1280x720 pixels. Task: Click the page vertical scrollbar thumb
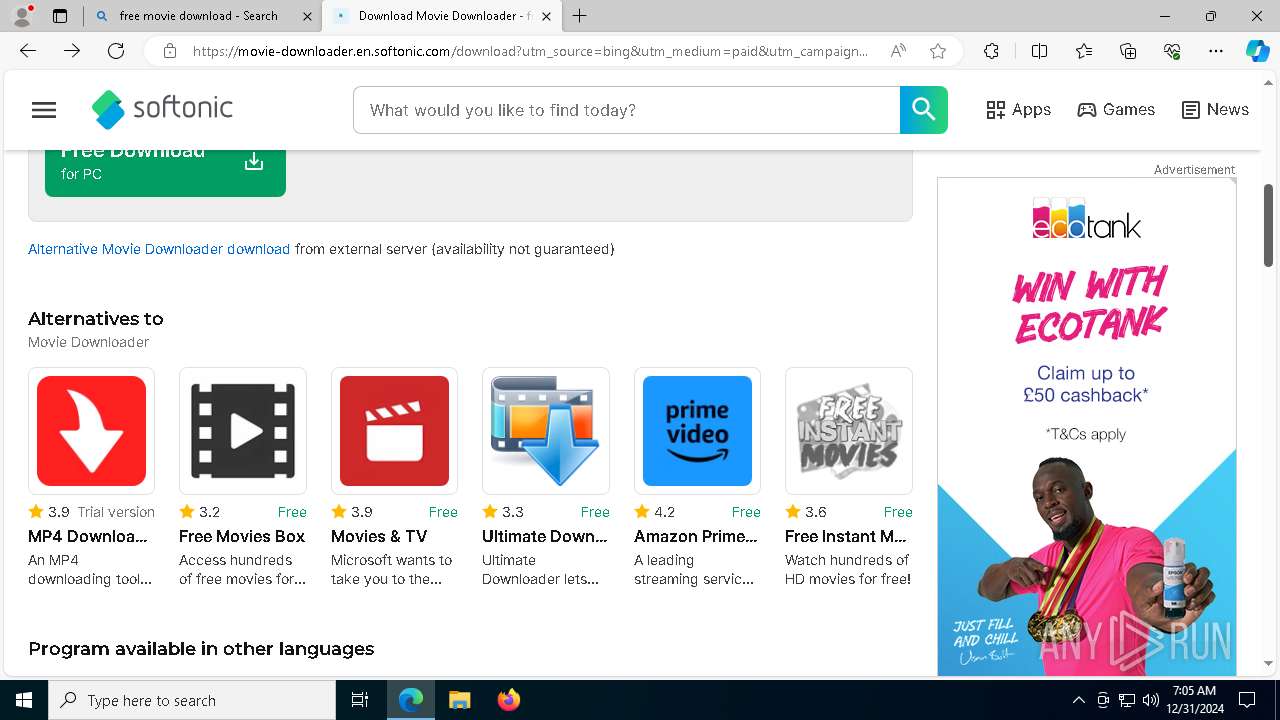click(x=1269, y=225)
